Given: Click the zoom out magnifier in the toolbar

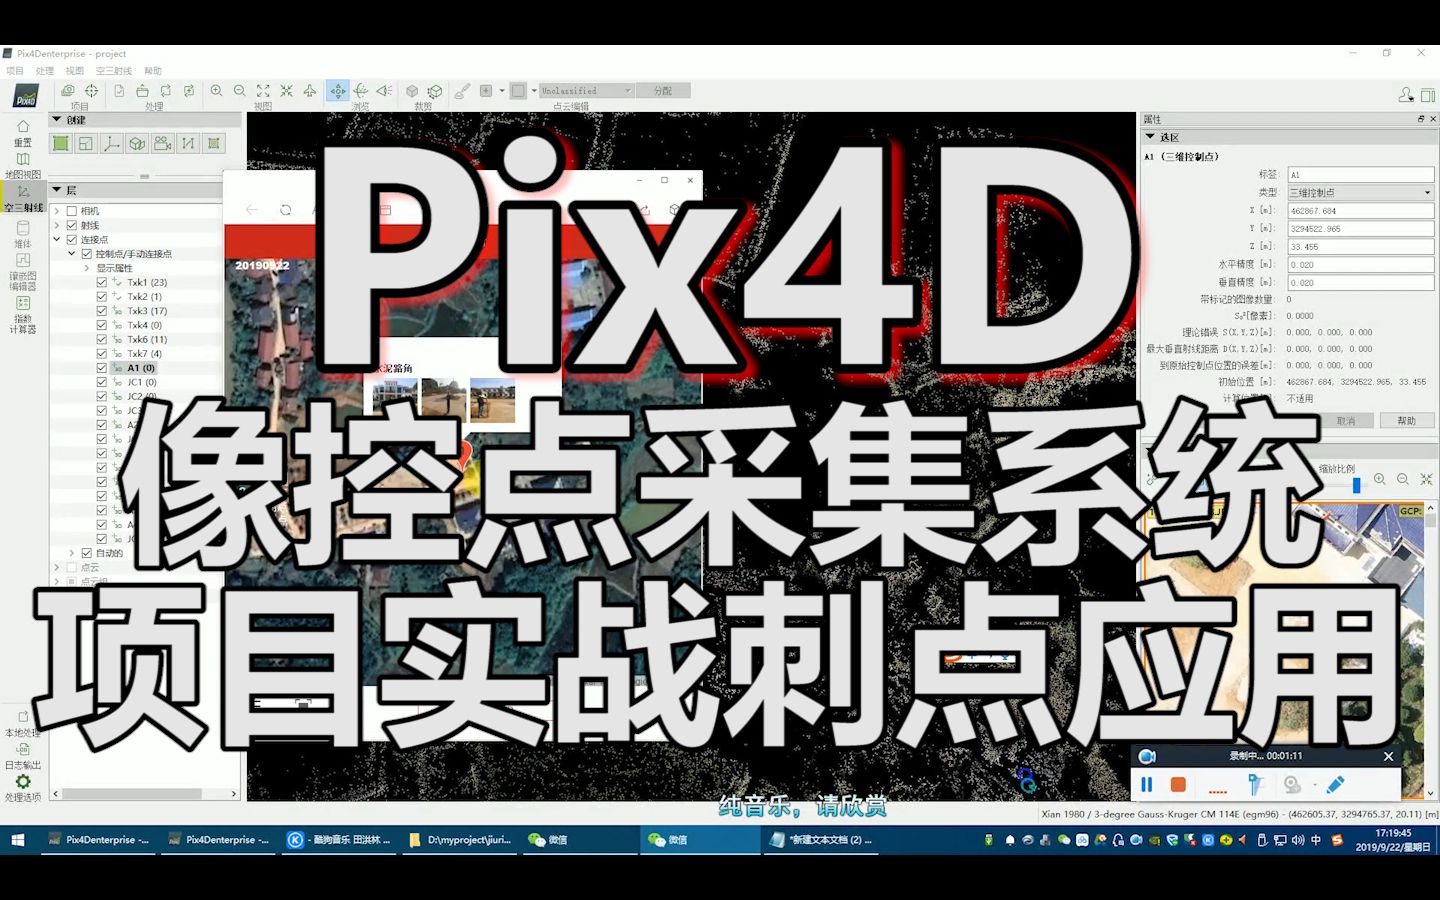Looking at the screenshot, I should coord(240,91).
